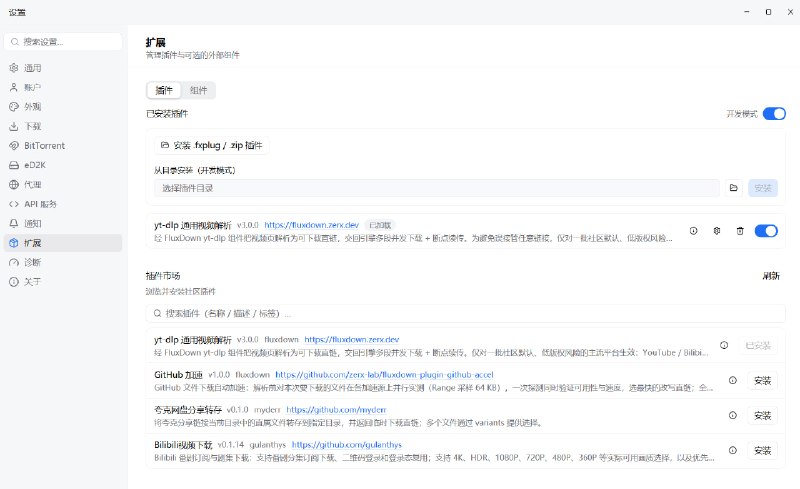Open the 关于 about page

click(x=63, y=281)
